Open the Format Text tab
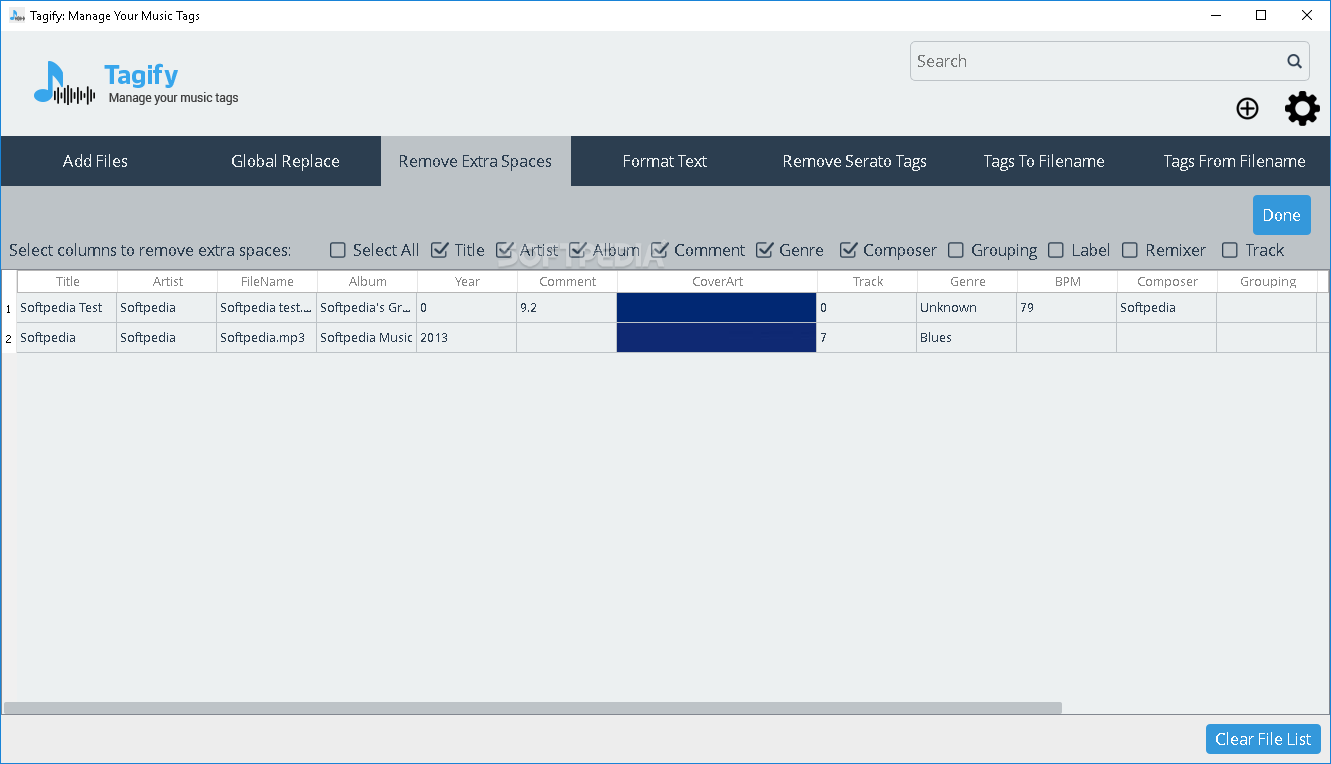 665,161
